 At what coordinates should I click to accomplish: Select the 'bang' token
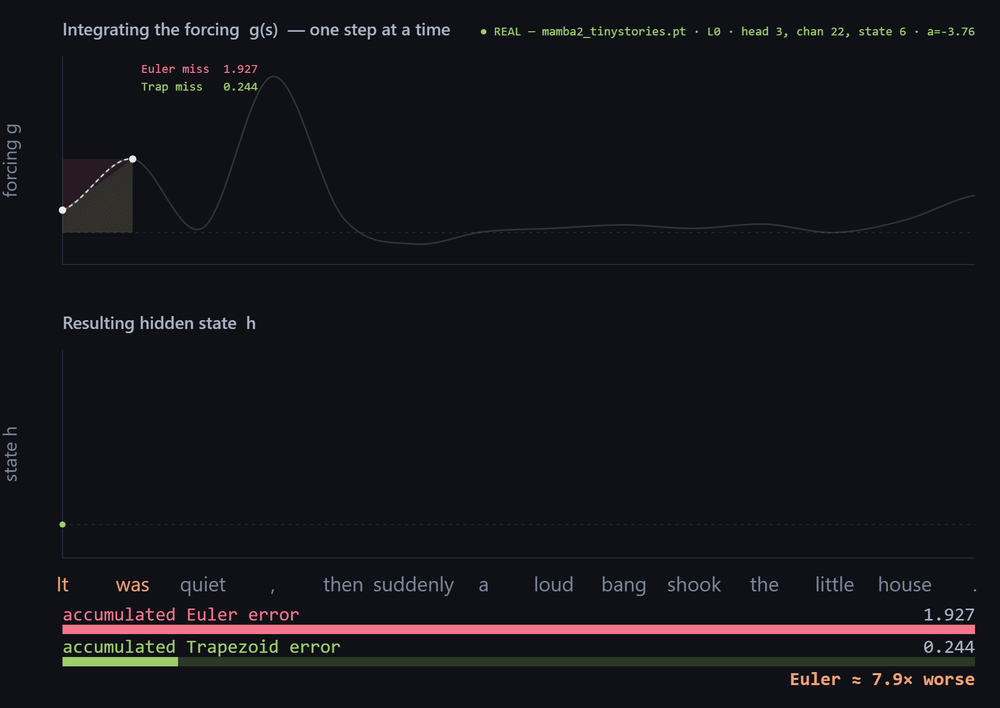coord(624,584)
